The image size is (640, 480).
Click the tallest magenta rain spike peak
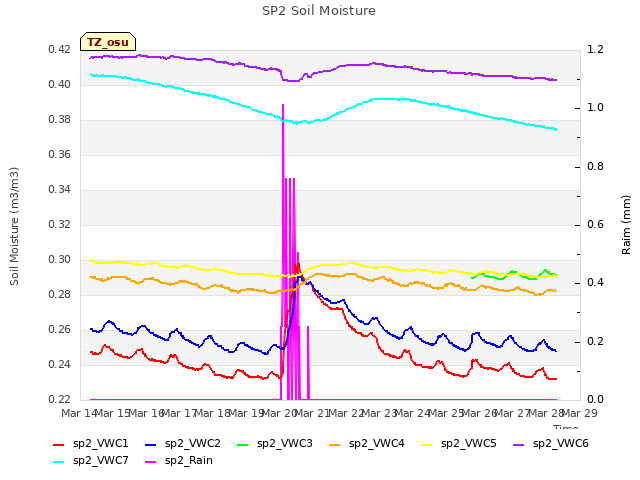(283, 106)
